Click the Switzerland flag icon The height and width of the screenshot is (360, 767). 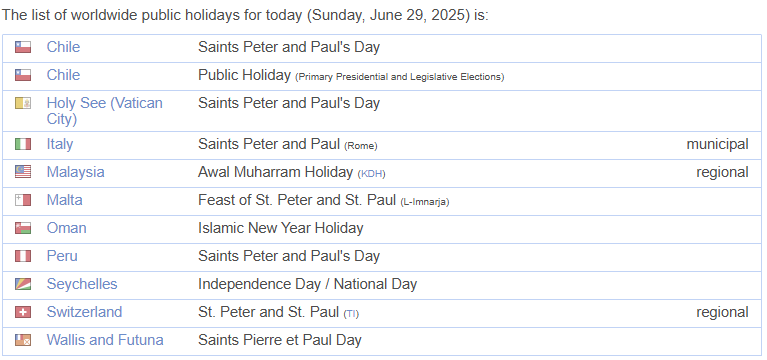[x=23, y=312]
